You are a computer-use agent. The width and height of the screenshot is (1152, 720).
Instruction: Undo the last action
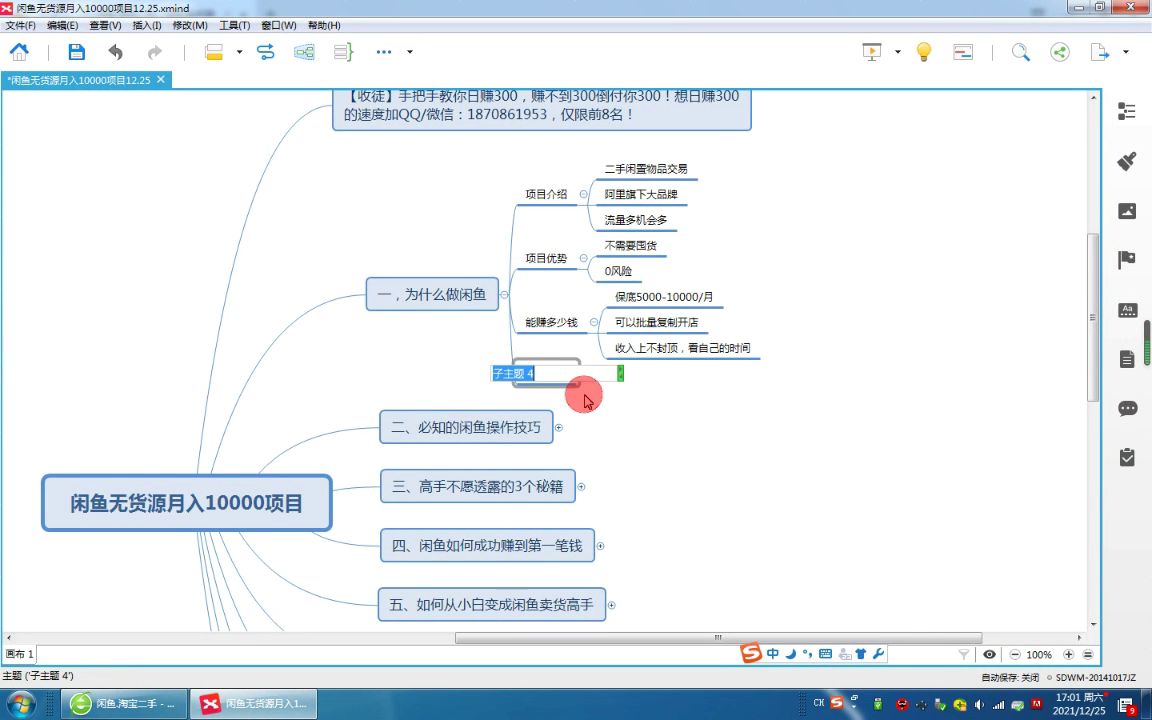(x=116, y=52)
